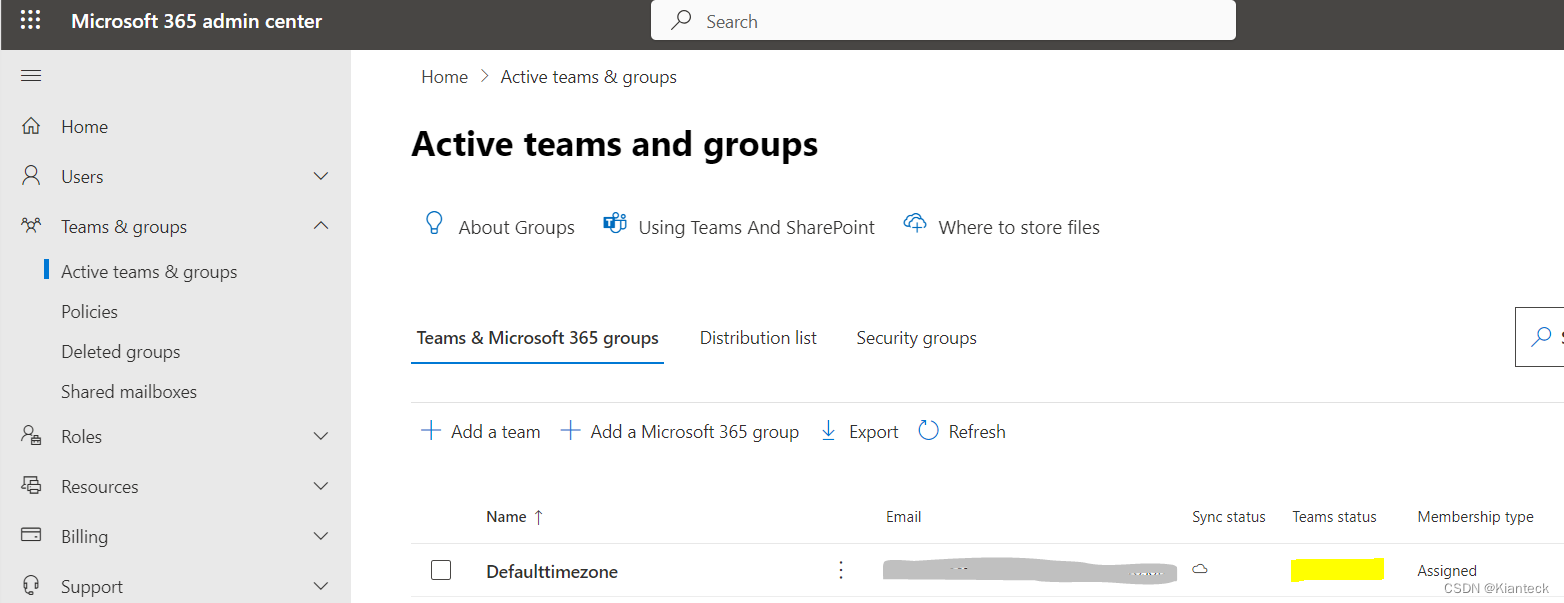Click the Teams logo icon beside Using Teams
Viewport: 1564px width, 603px height.
tap(615, 223)
